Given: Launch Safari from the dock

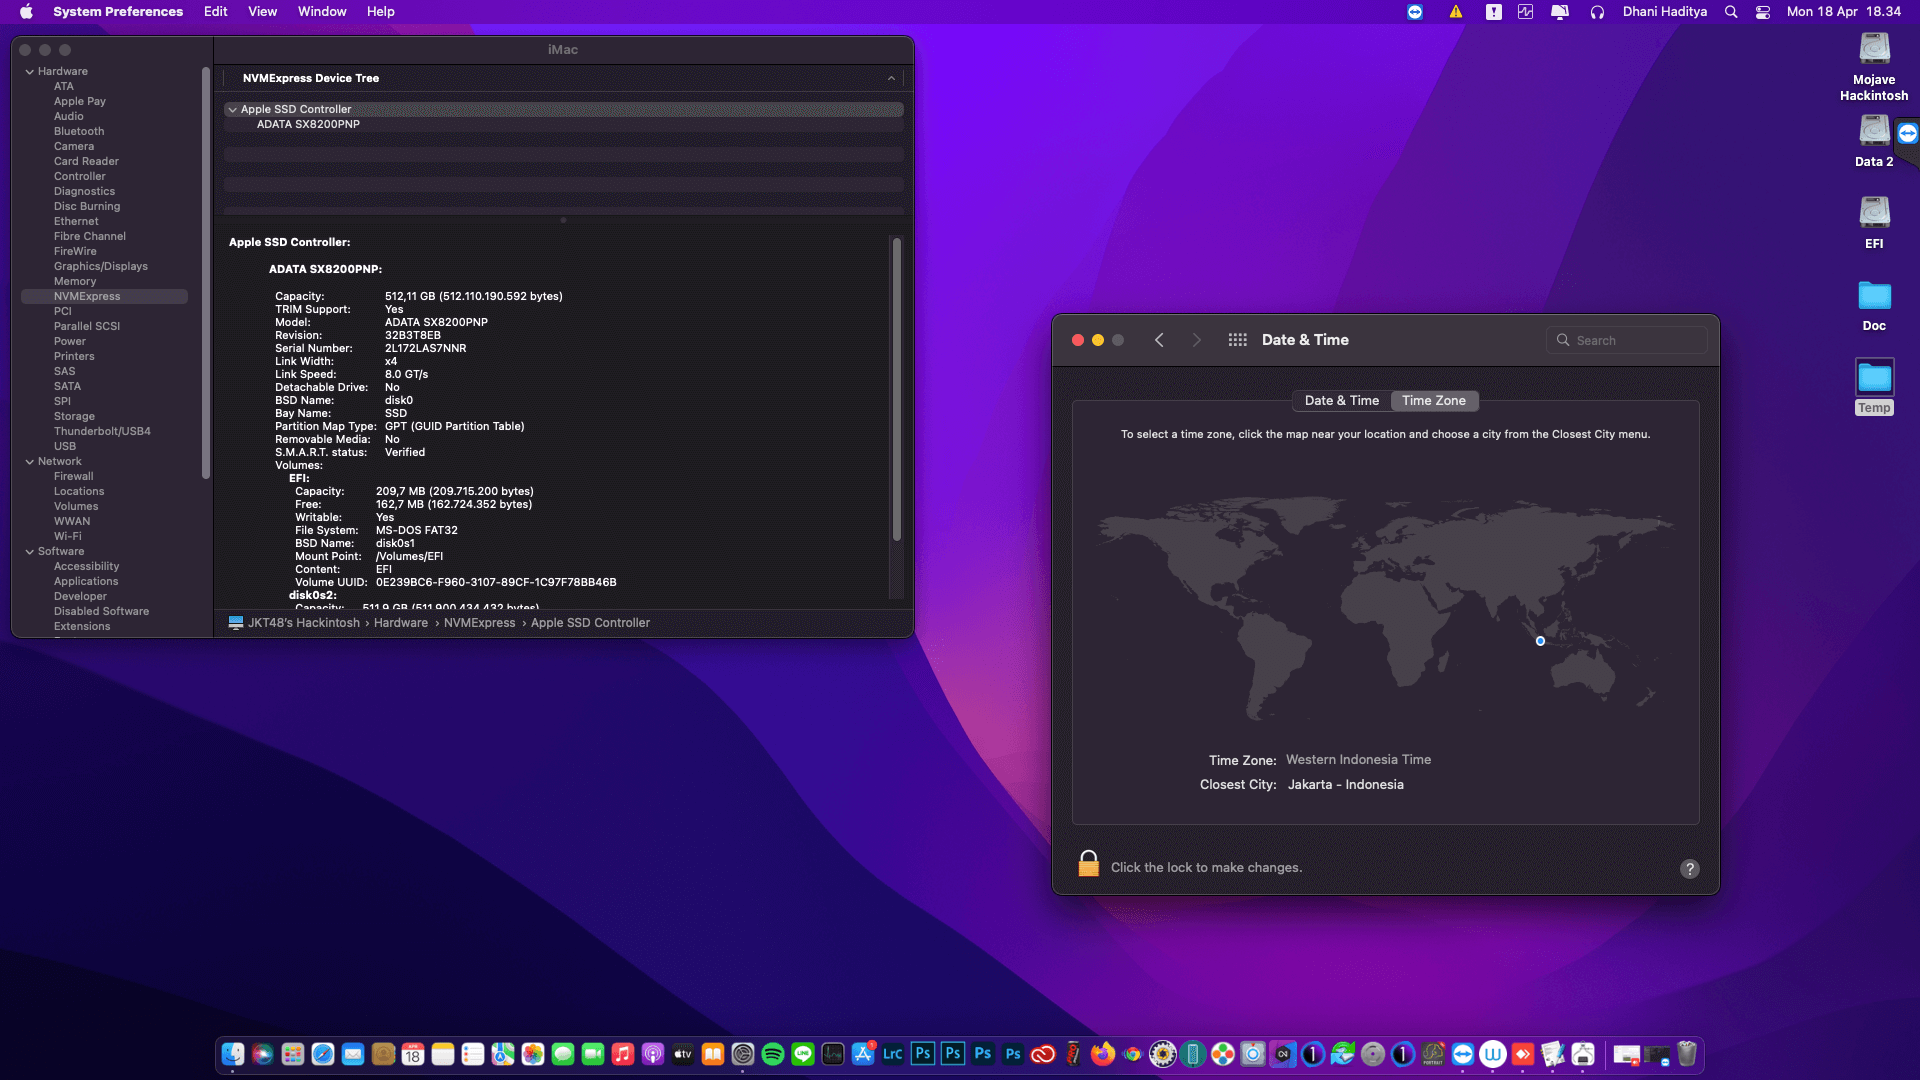Looking at the screenshot, I should 322,1054.
